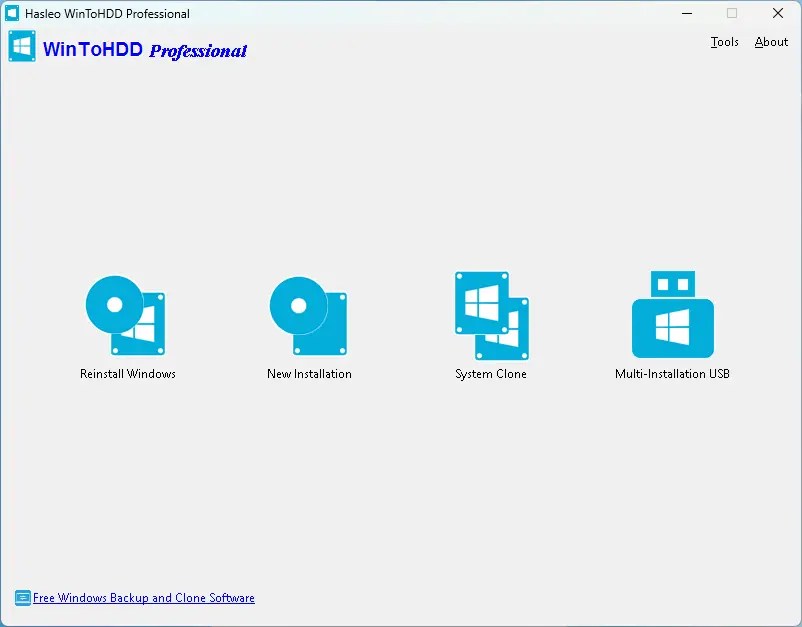Click the Reinstall Windows text label
Screen dimensions: 802x627
[x=128, y=374]
